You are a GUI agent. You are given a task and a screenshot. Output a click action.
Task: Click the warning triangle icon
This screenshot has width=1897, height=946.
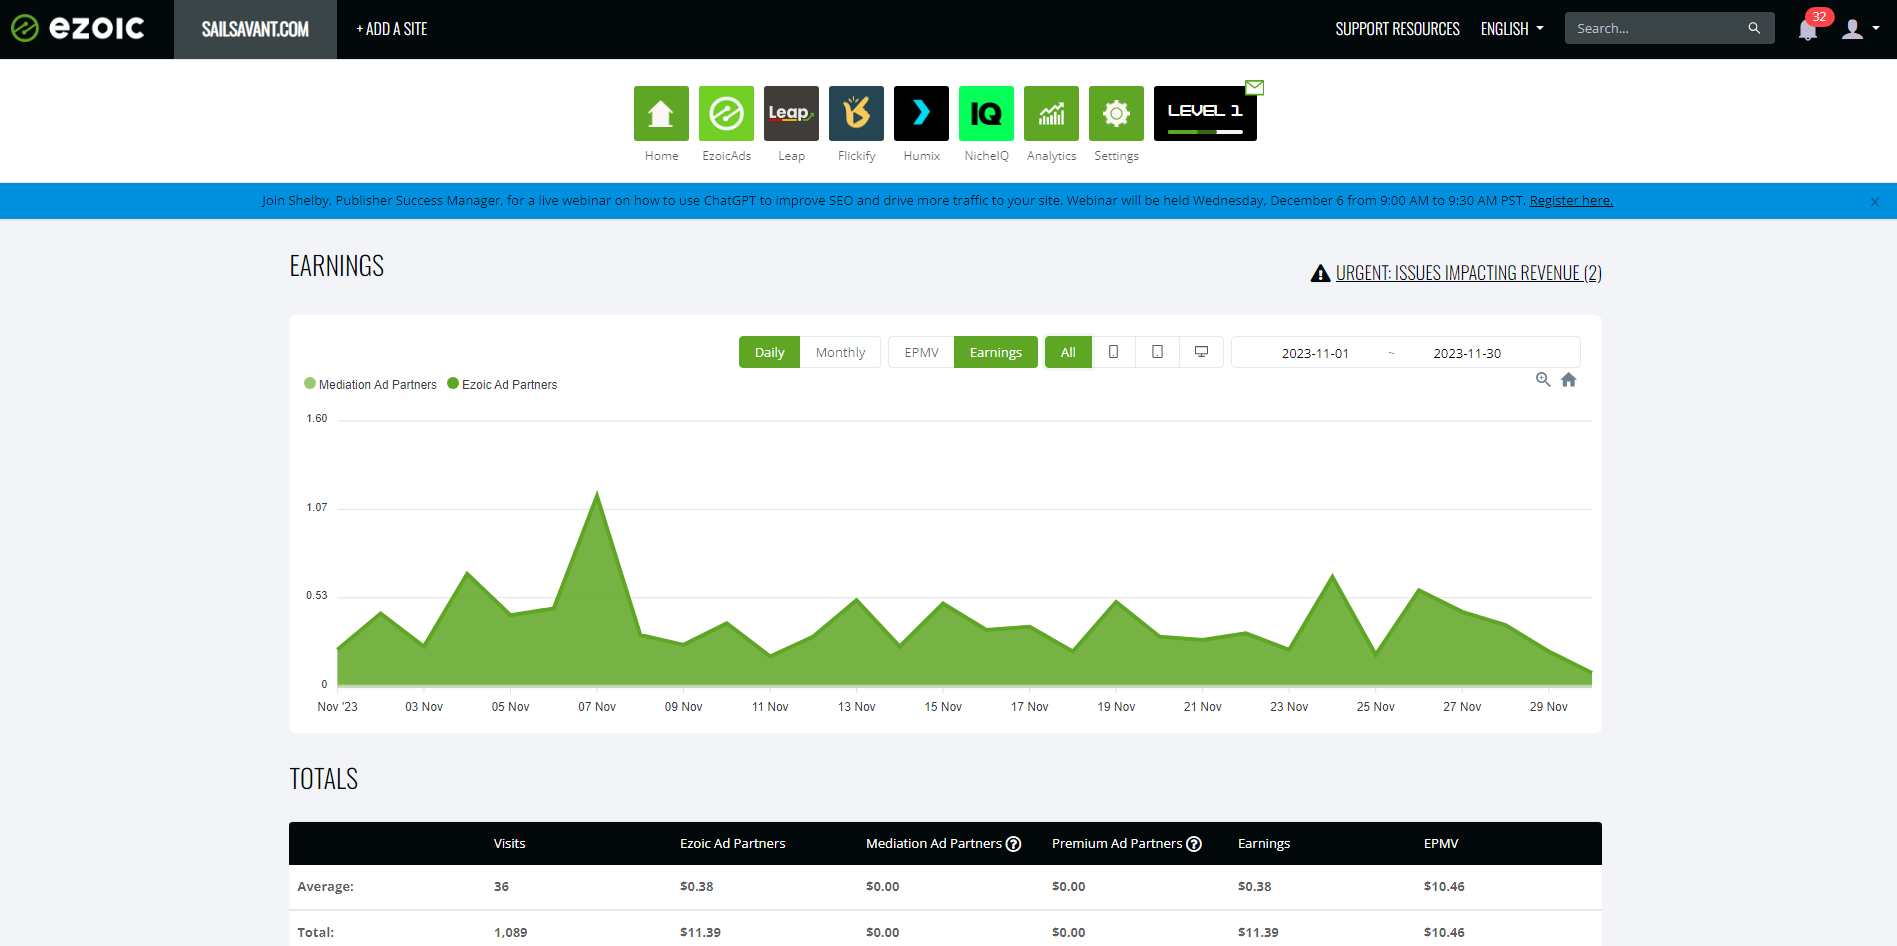[1320, 273]
